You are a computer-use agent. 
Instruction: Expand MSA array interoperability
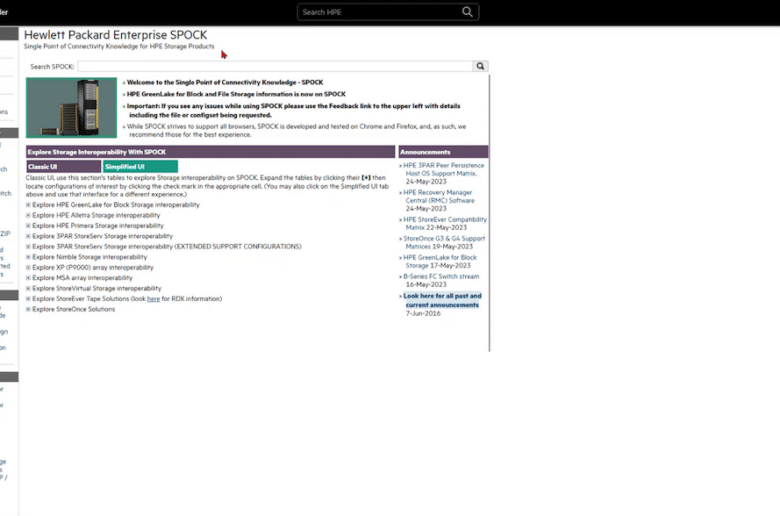tap(28, 278)
